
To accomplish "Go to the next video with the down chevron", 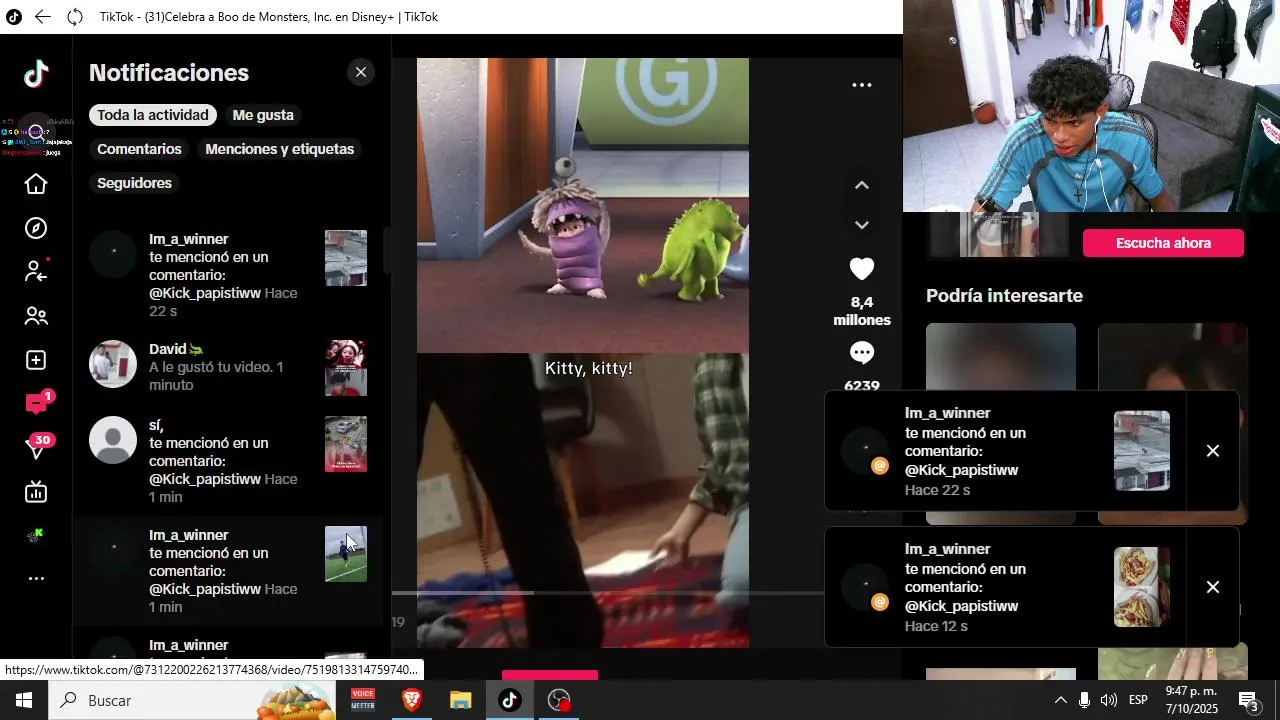I will (x=862, y=225).
